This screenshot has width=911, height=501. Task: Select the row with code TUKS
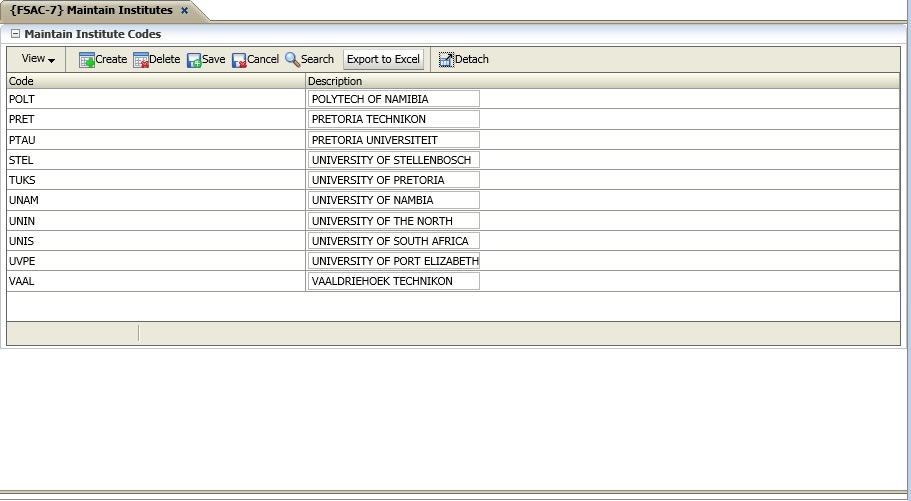coord(155,180)
